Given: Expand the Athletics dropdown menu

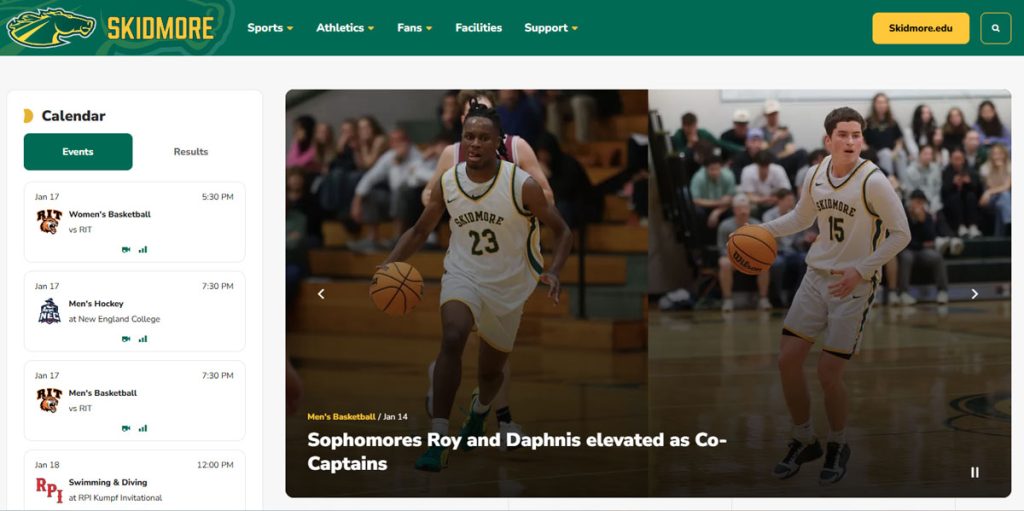Looking at the screenshot, I should click(x=345, y=28).
